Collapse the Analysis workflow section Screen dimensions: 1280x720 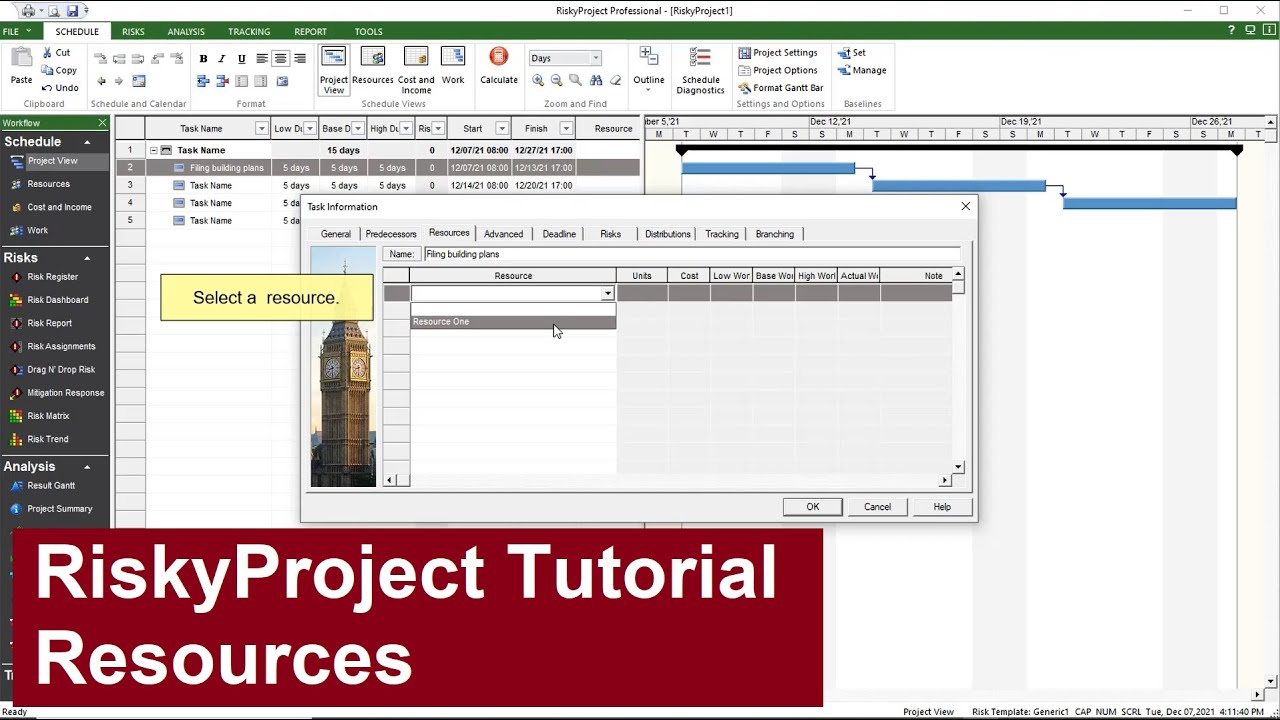[87, 467]
